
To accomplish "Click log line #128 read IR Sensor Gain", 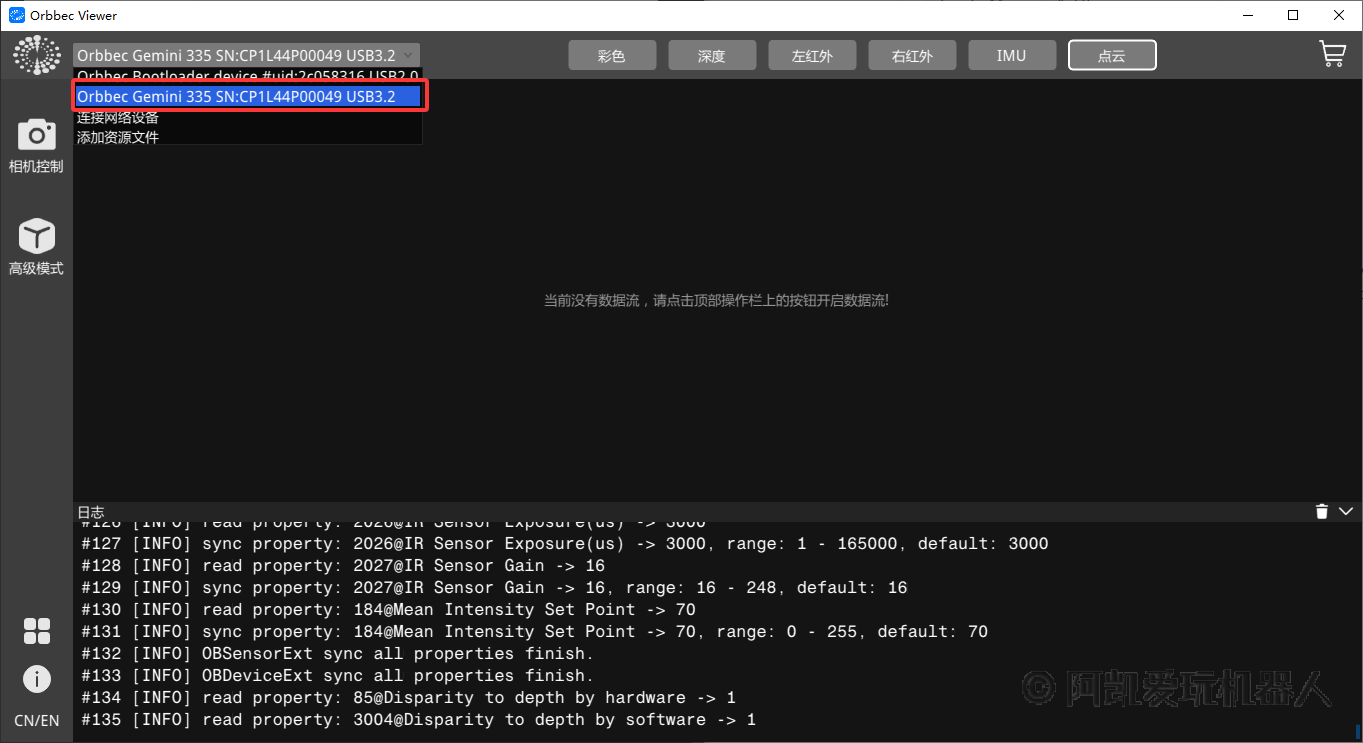I will [343, 566].
